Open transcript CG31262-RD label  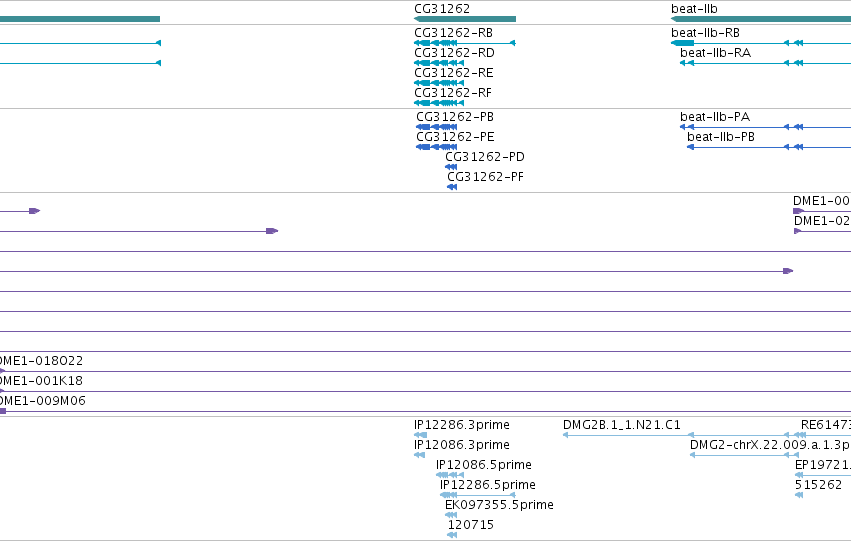(454, 53)
